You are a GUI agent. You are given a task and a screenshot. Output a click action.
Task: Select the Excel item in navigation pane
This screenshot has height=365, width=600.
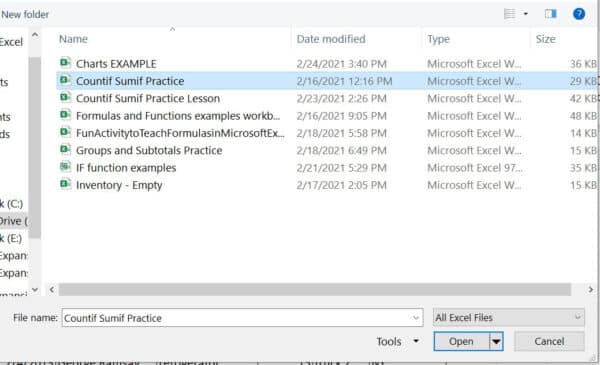click(11, 42)
